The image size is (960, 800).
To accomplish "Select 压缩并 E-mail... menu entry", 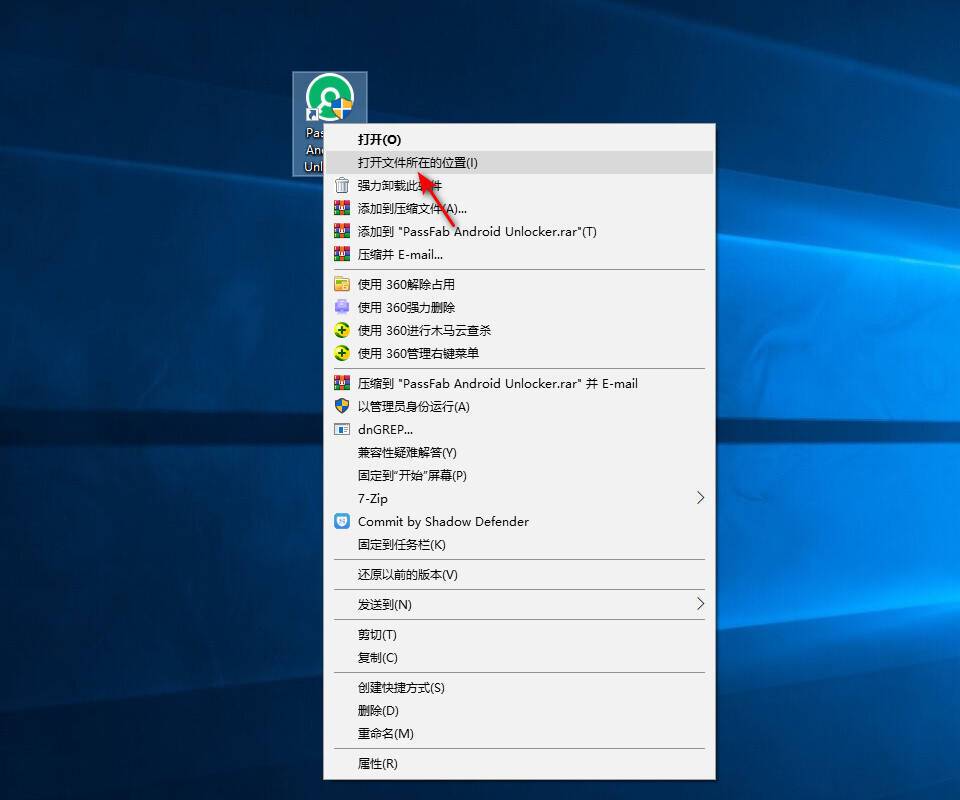I will (400, 254).
